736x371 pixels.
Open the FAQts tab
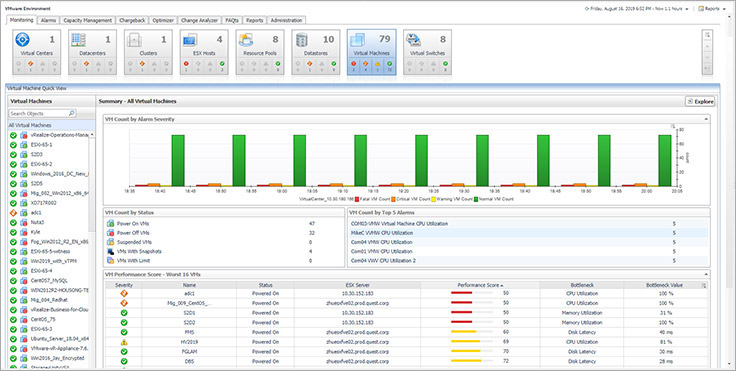point(232,20)
